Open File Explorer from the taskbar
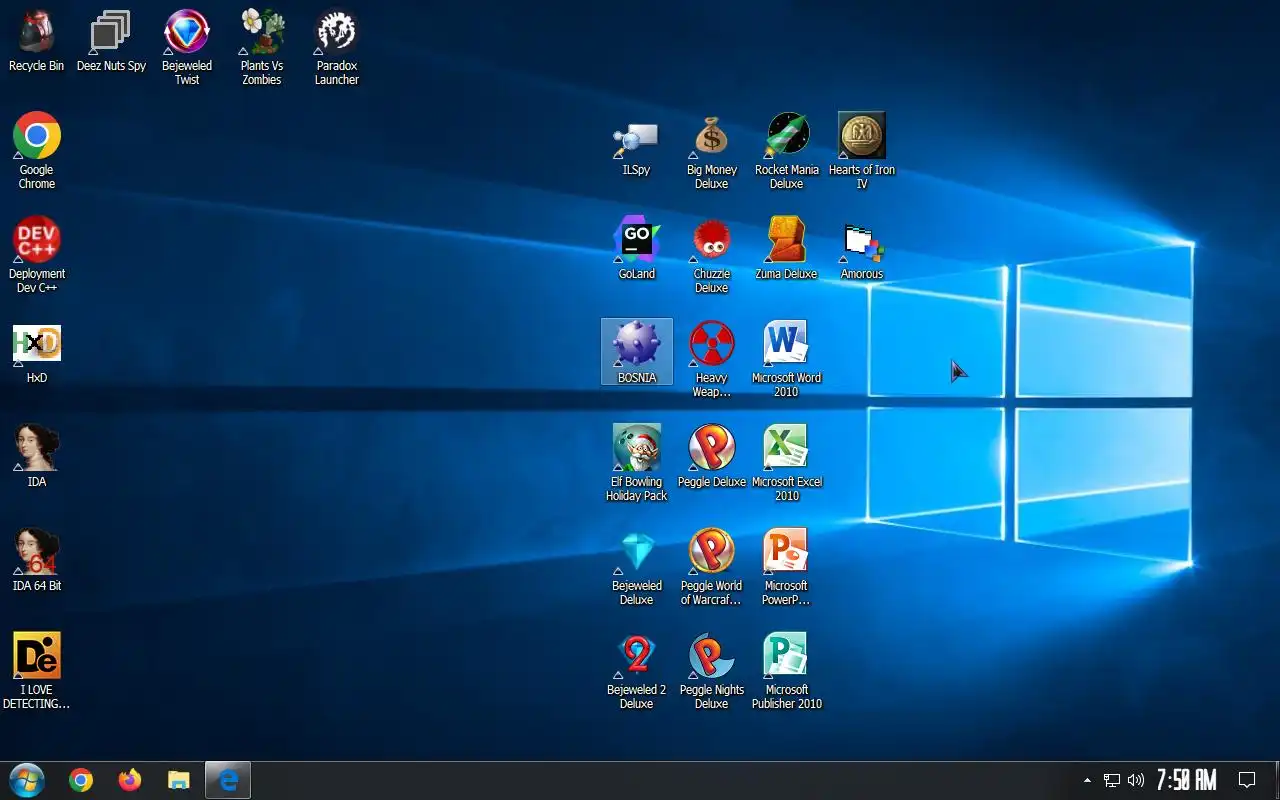The width and height of the screenshot is (1280, 800). pos(179,780)
